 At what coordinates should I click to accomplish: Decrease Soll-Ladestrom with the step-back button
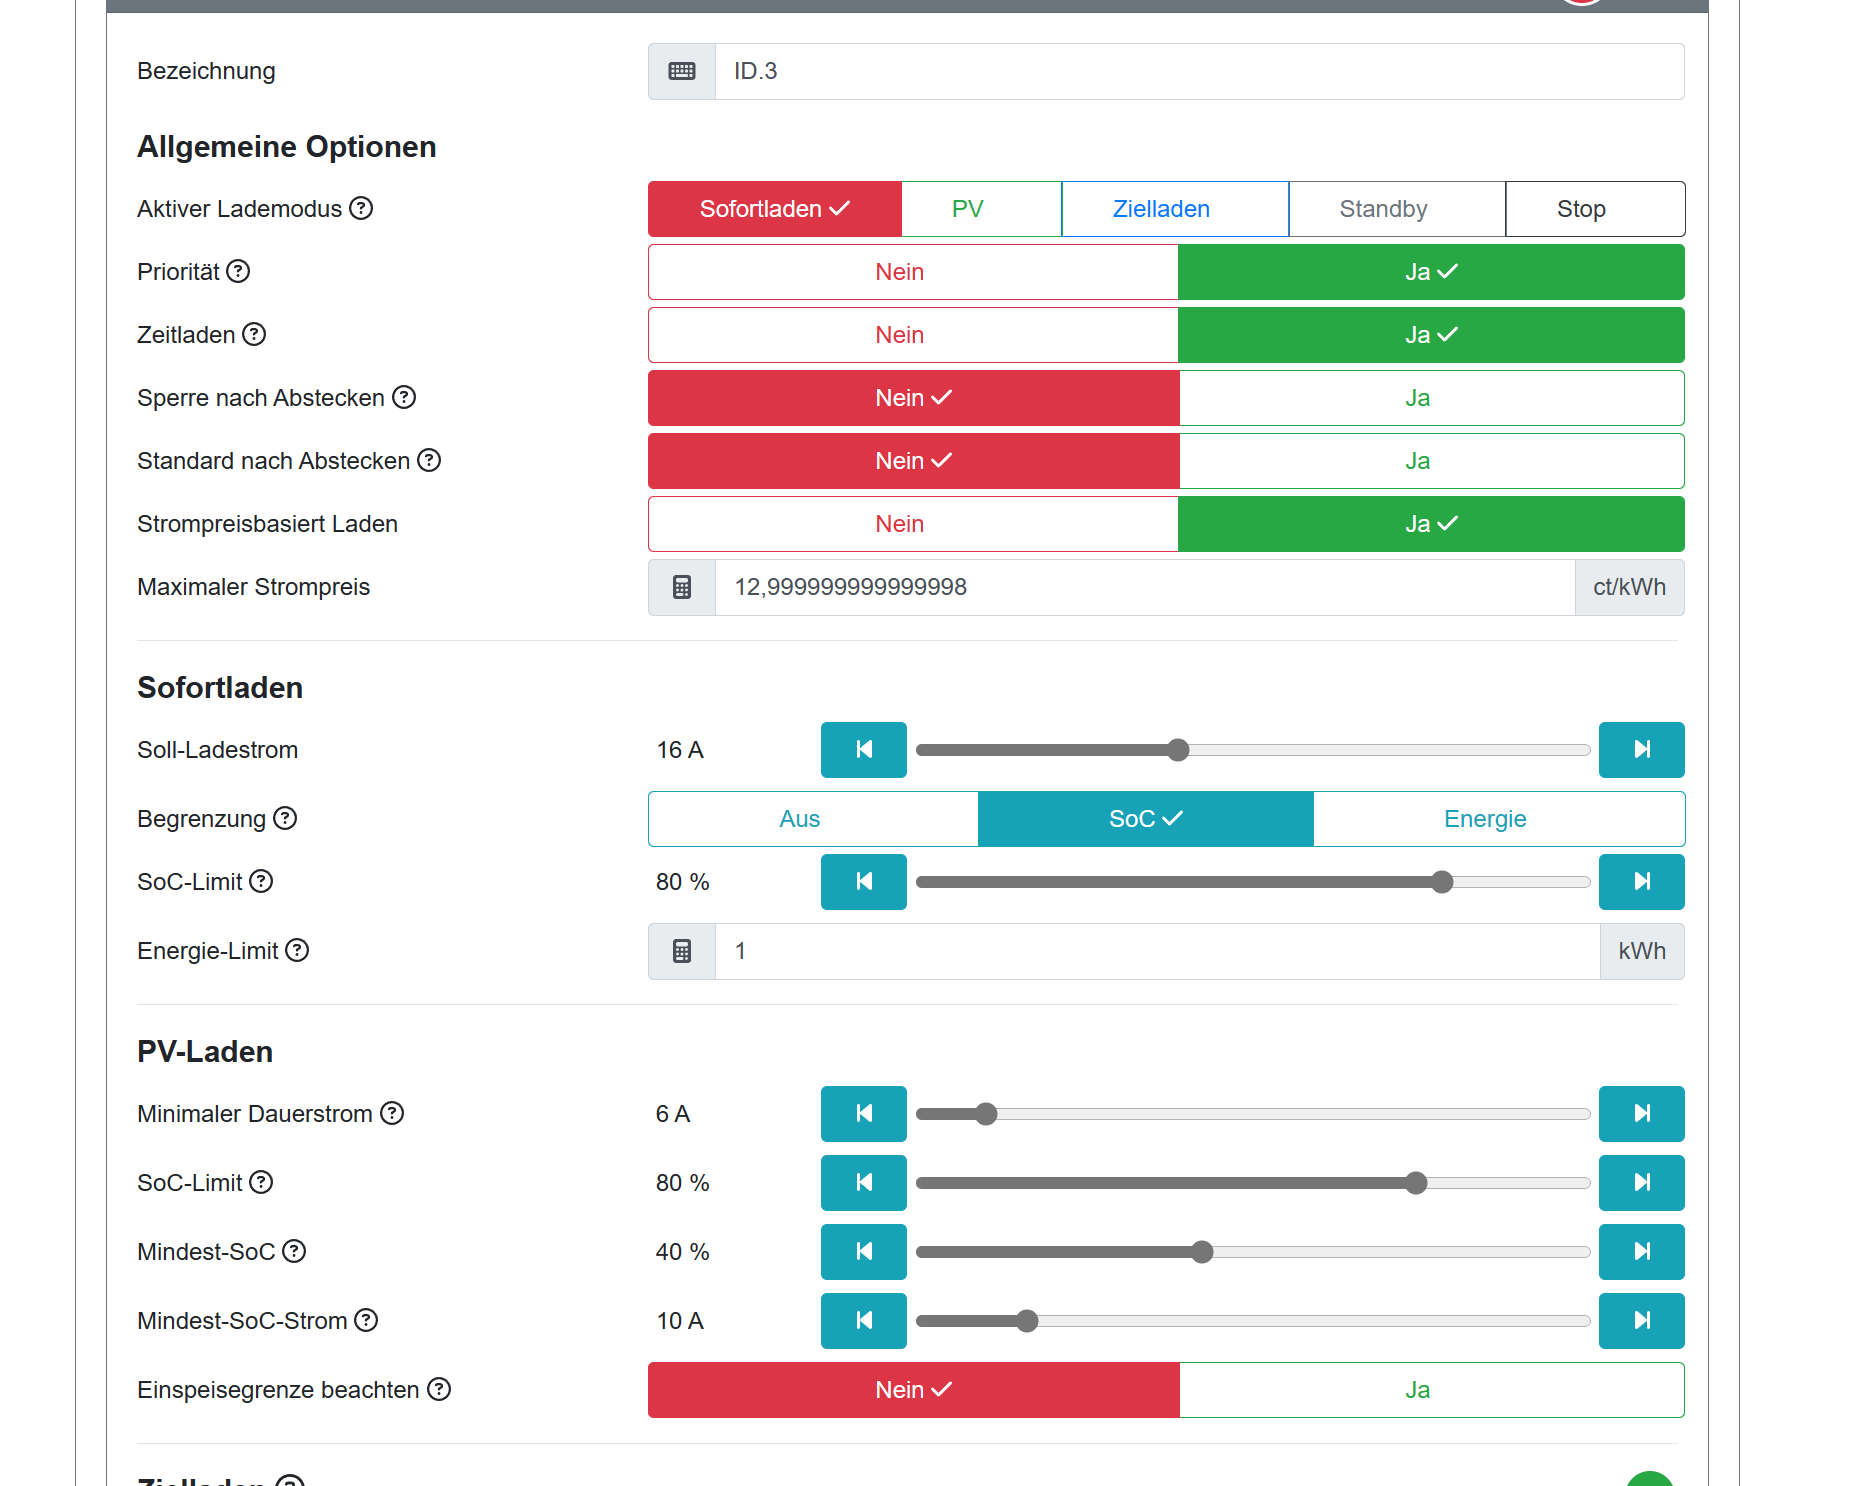(x=864, y=750)
